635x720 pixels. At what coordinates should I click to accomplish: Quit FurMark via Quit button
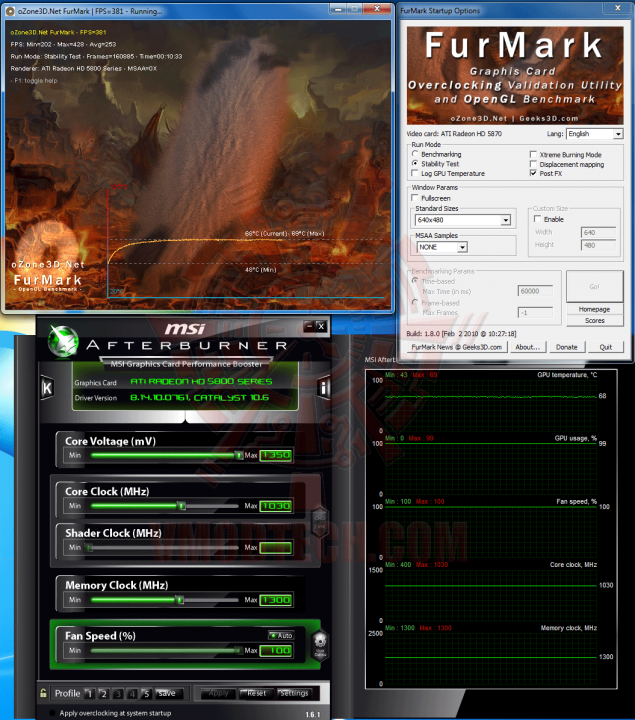(606, 347)
